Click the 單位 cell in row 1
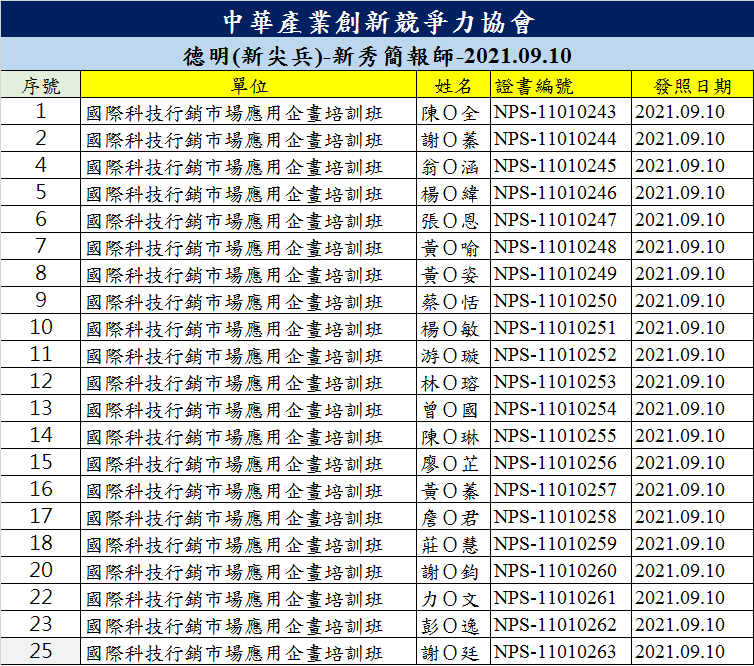Screen dimensions: 754x666 [x=249, y=112]
